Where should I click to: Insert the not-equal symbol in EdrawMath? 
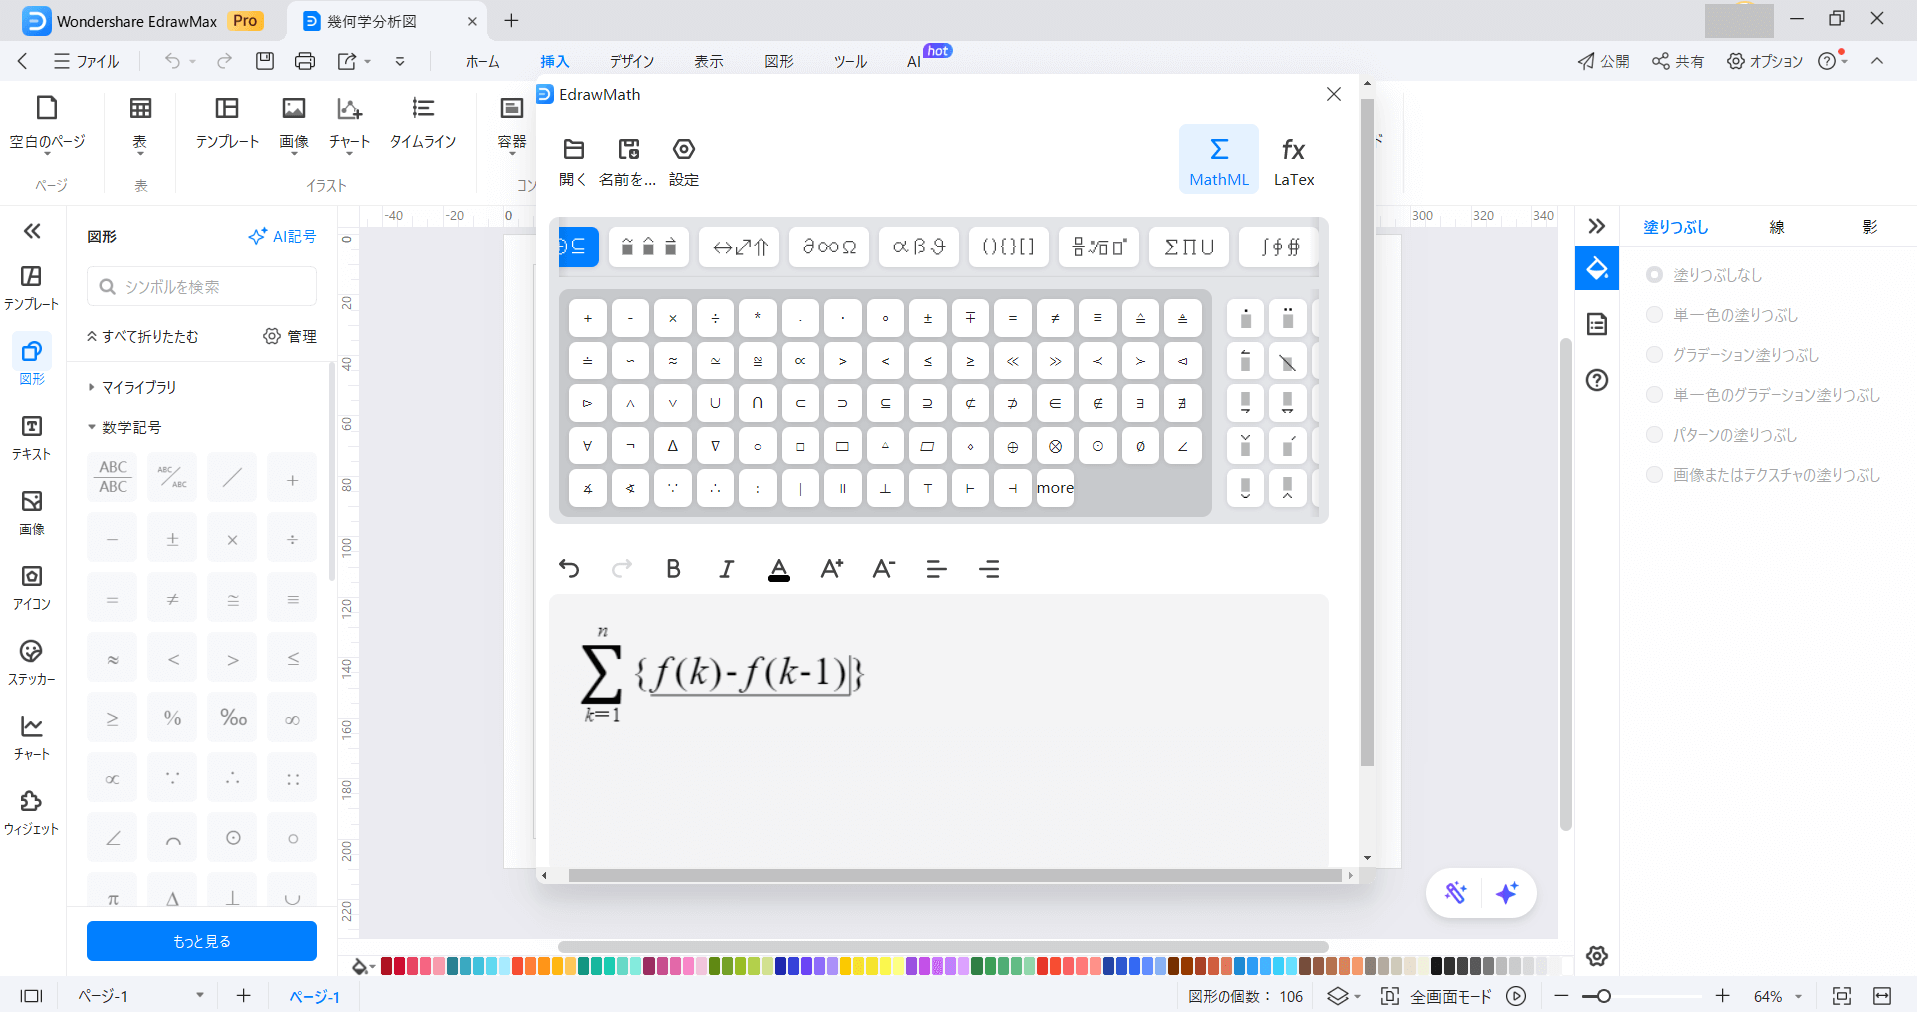tap(1055, 318)
